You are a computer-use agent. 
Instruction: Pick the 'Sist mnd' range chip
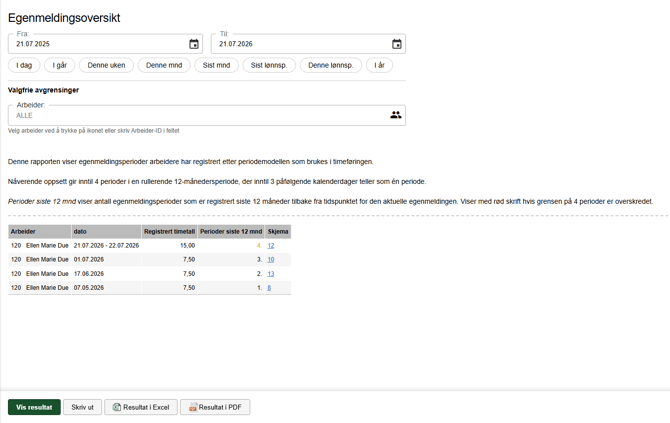coord(216,65)
